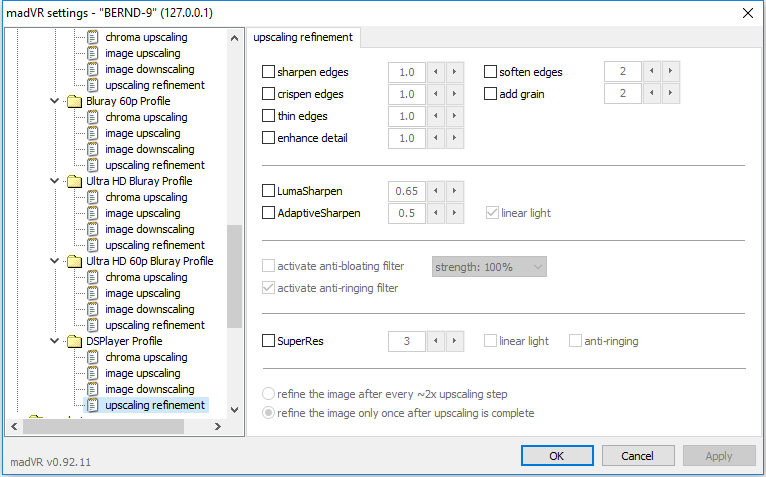Click the DSPlayer Profile folder icon
The height and width of the screenshot is (477, 766).
click(x=74, y=341)
